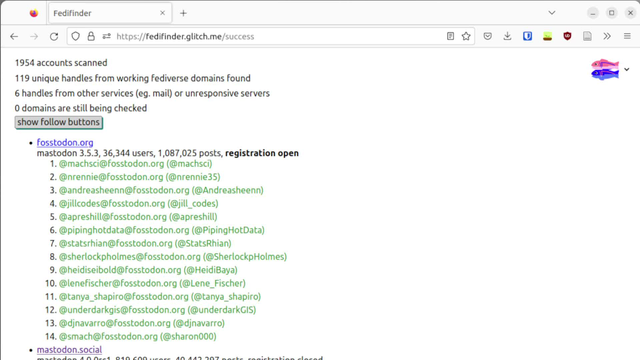Click the gray page extension icon

(x=587, y=36)
